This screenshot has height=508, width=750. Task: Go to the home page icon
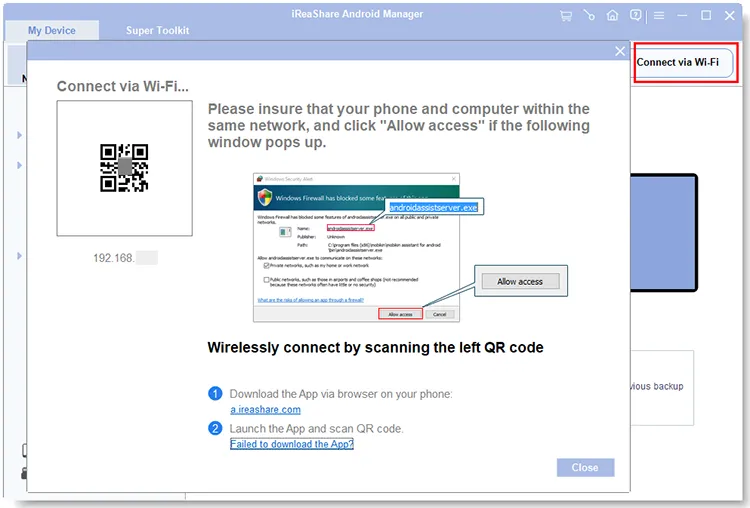612,15
